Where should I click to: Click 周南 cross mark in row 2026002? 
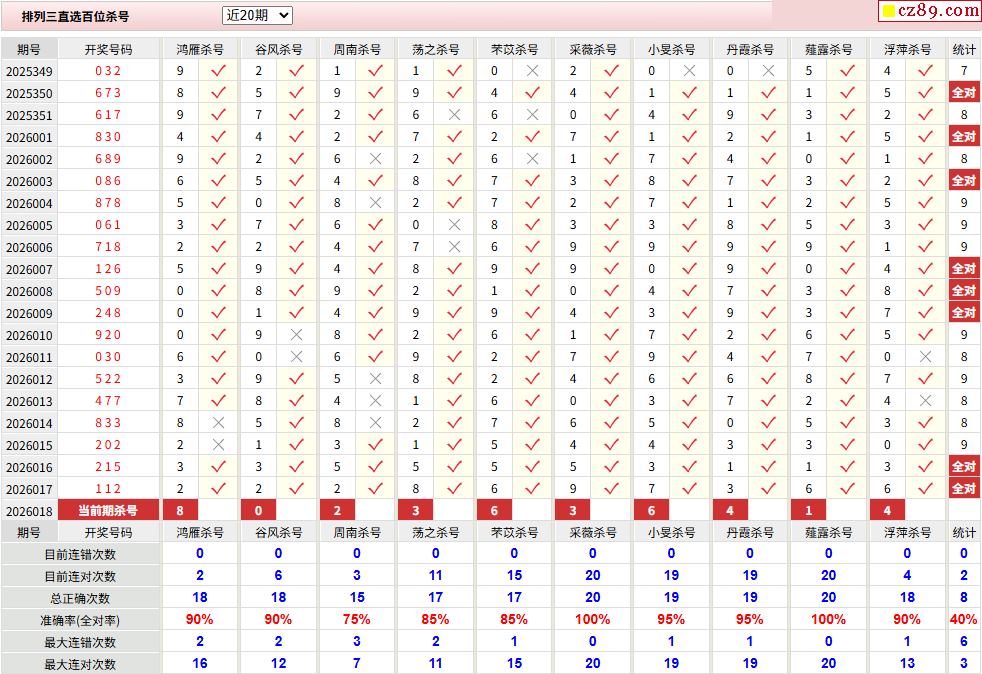coord(376,158)
